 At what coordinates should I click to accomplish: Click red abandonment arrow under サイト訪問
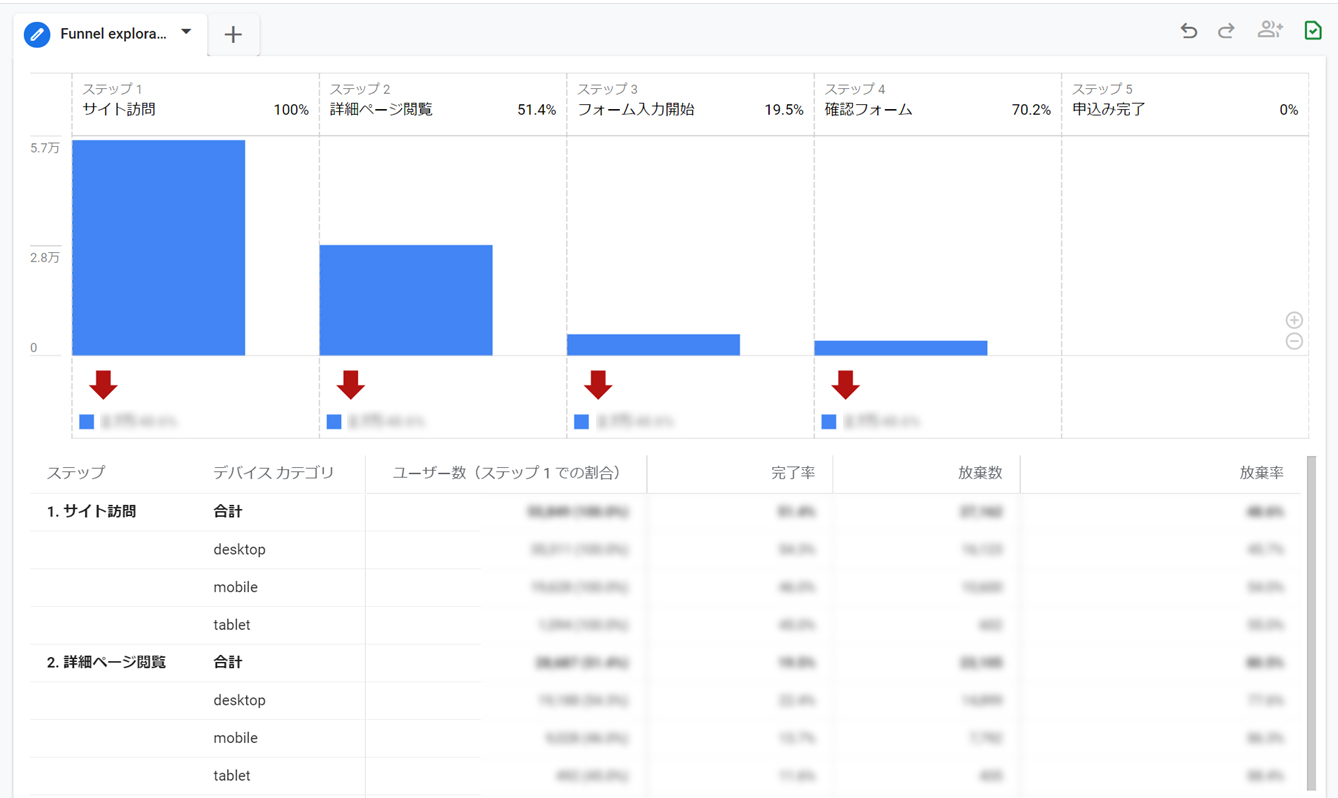tap(103, 385)
